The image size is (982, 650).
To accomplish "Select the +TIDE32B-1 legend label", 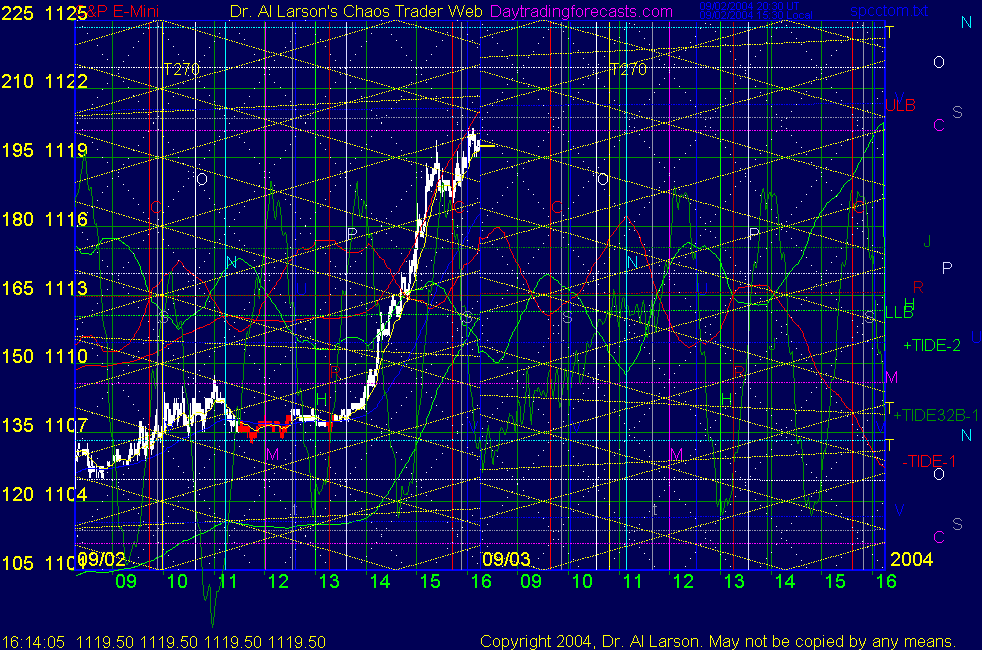I will coord(936,416).
